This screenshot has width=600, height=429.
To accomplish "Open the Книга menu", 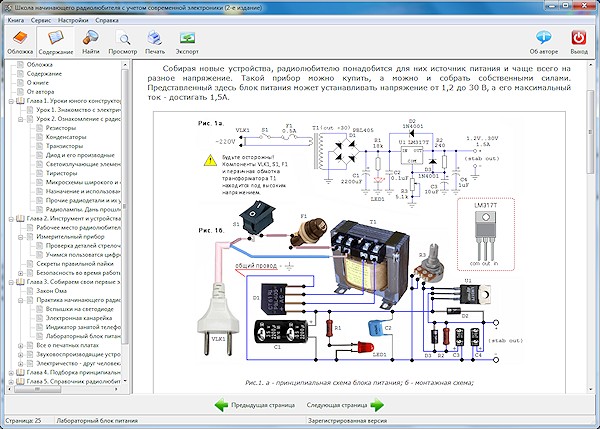I will 16,20.
